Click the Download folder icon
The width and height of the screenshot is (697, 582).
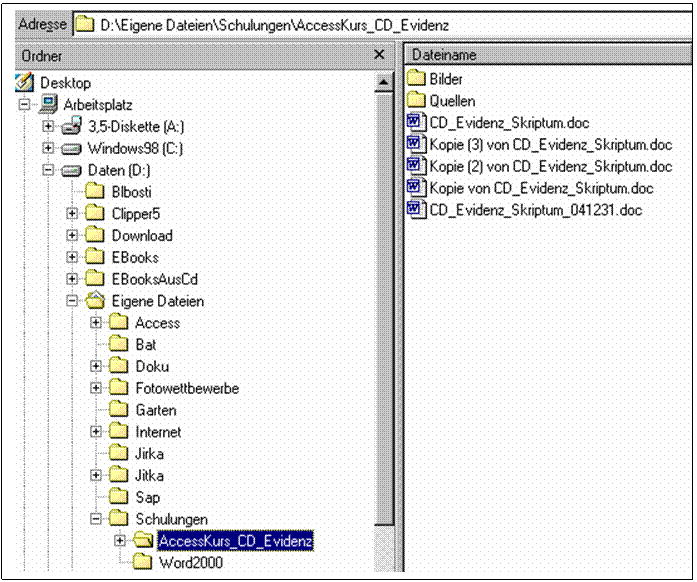95,235
